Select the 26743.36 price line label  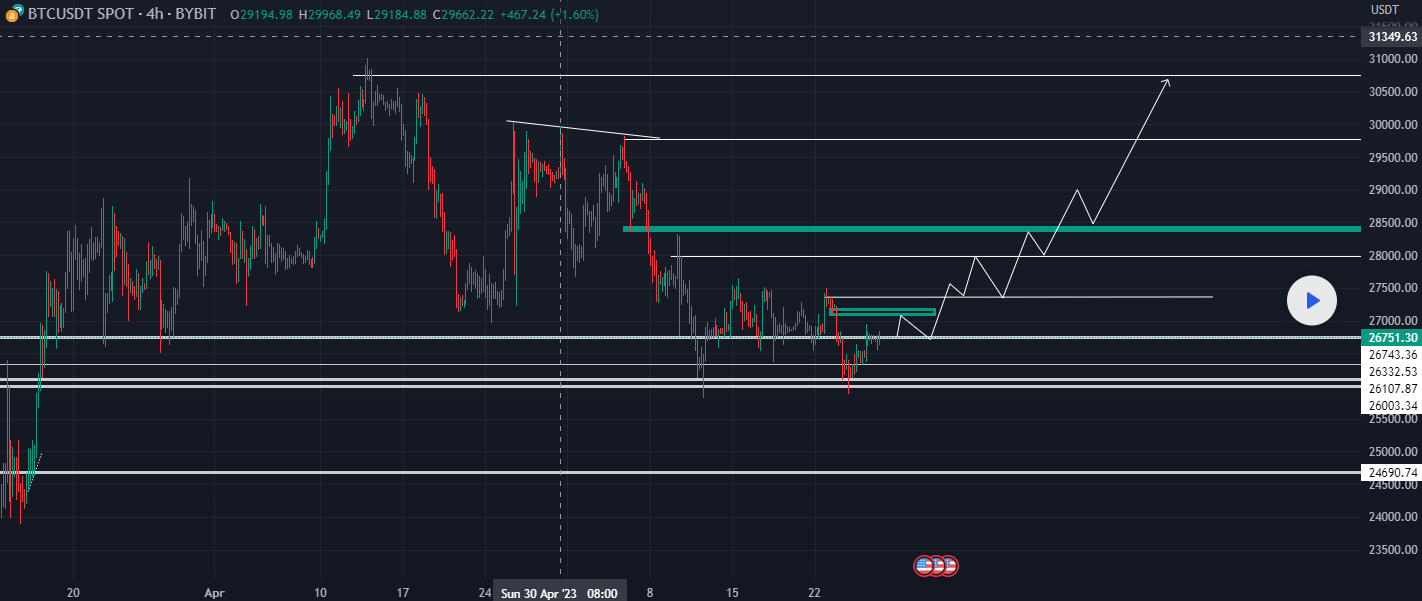pyautogui.click(x=1392, y=355)
